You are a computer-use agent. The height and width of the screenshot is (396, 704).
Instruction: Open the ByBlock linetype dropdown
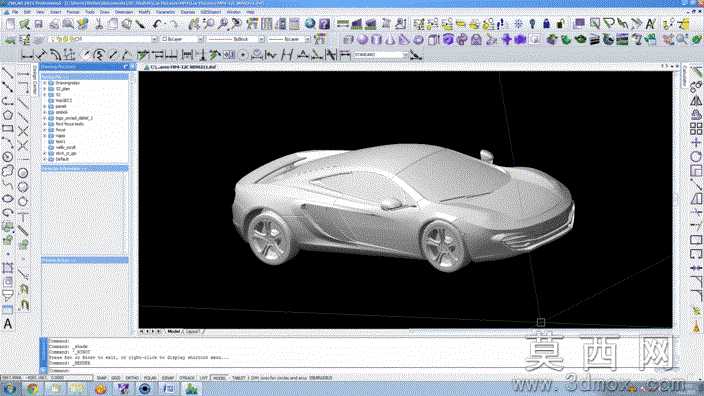click(x=261, y=40)
